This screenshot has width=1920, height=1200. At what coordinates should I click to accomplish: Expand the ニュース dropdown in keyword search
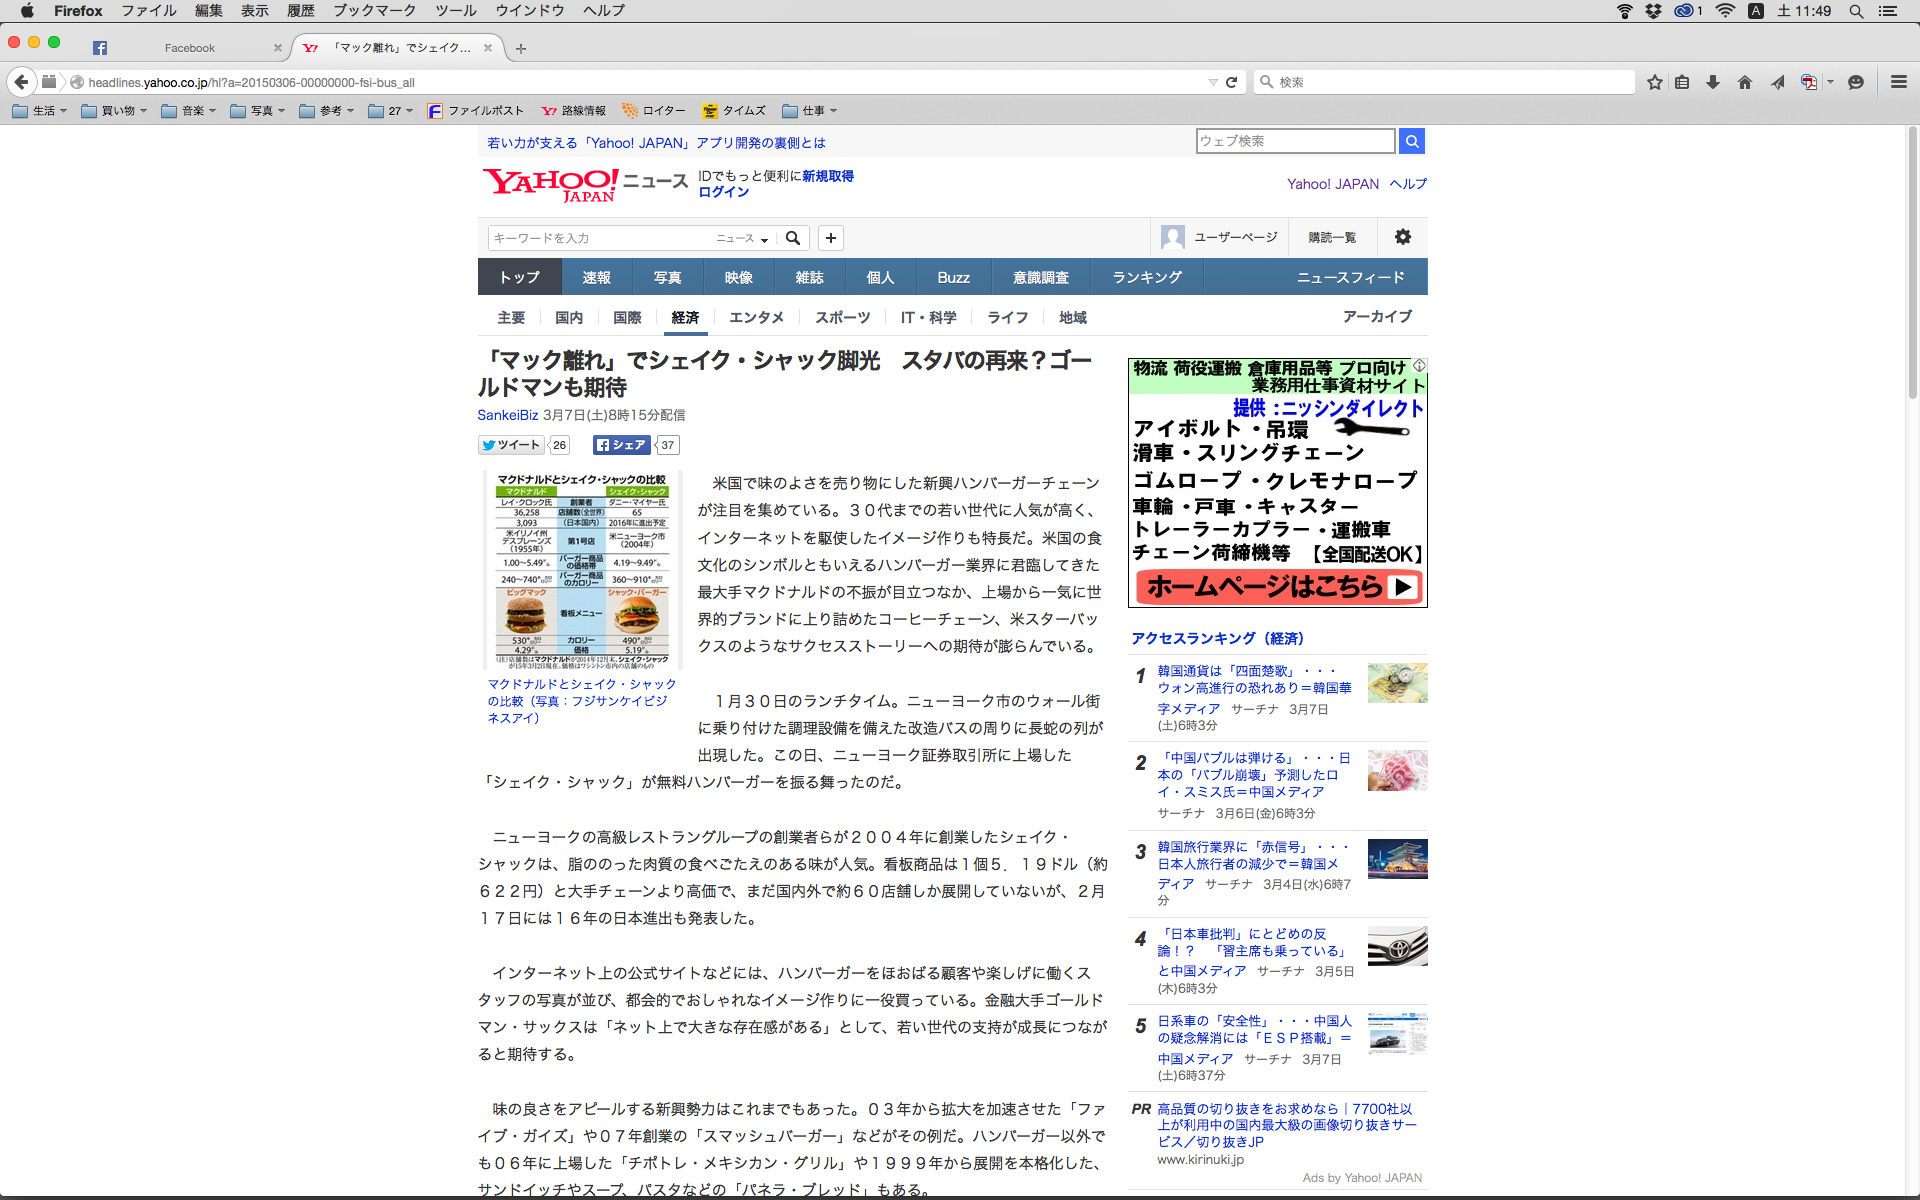pos(742,238)
